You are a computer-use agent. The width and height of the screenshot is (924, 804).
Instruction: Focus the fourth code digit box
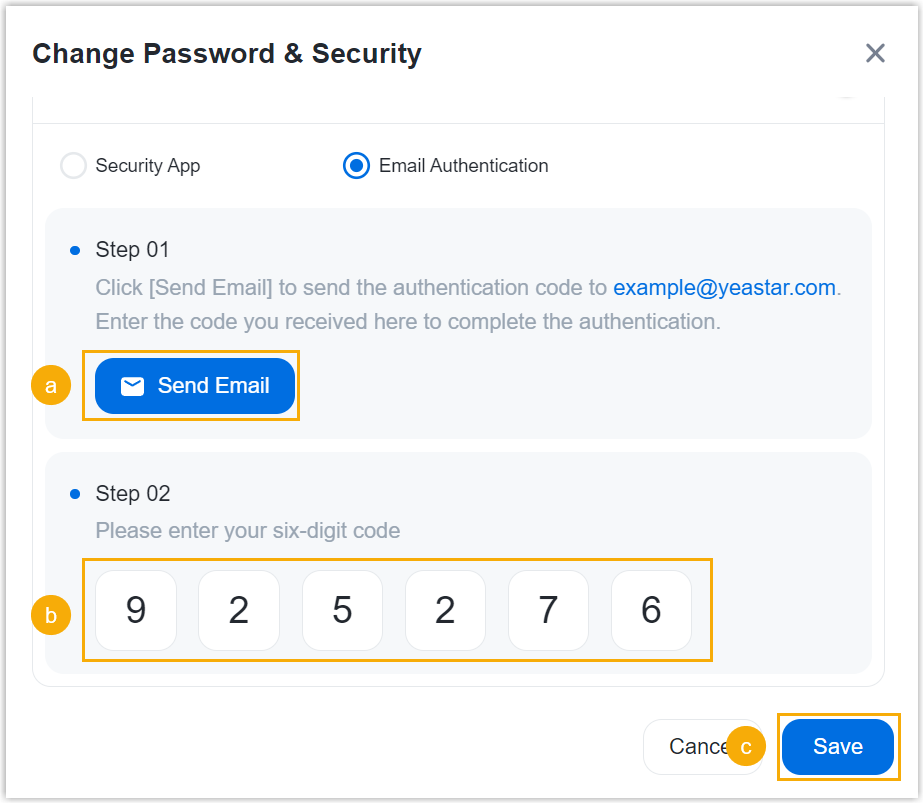(445, 610)
